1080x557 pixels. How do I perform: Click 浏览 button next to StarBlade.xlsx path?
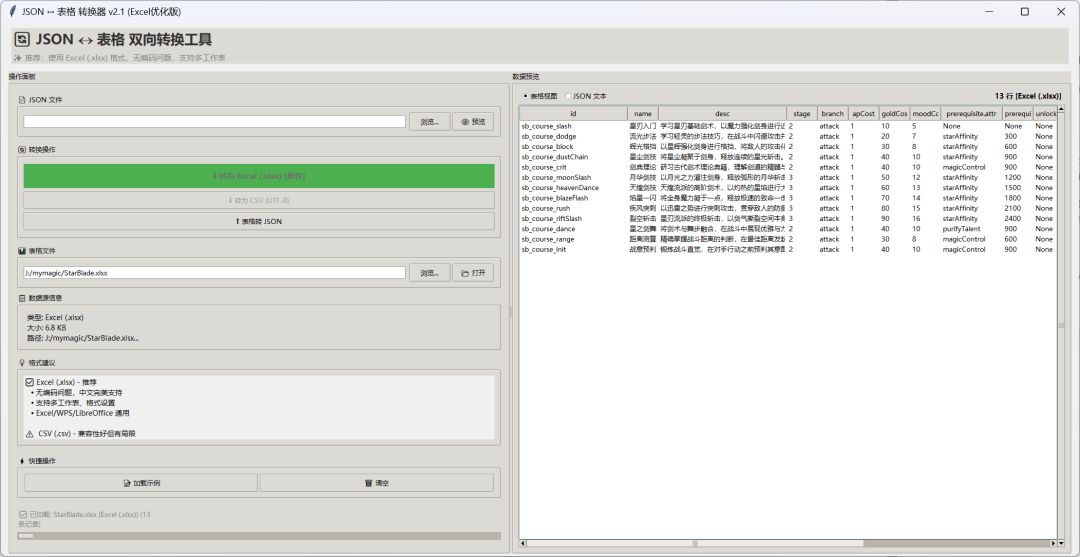(x=430, y=273)
